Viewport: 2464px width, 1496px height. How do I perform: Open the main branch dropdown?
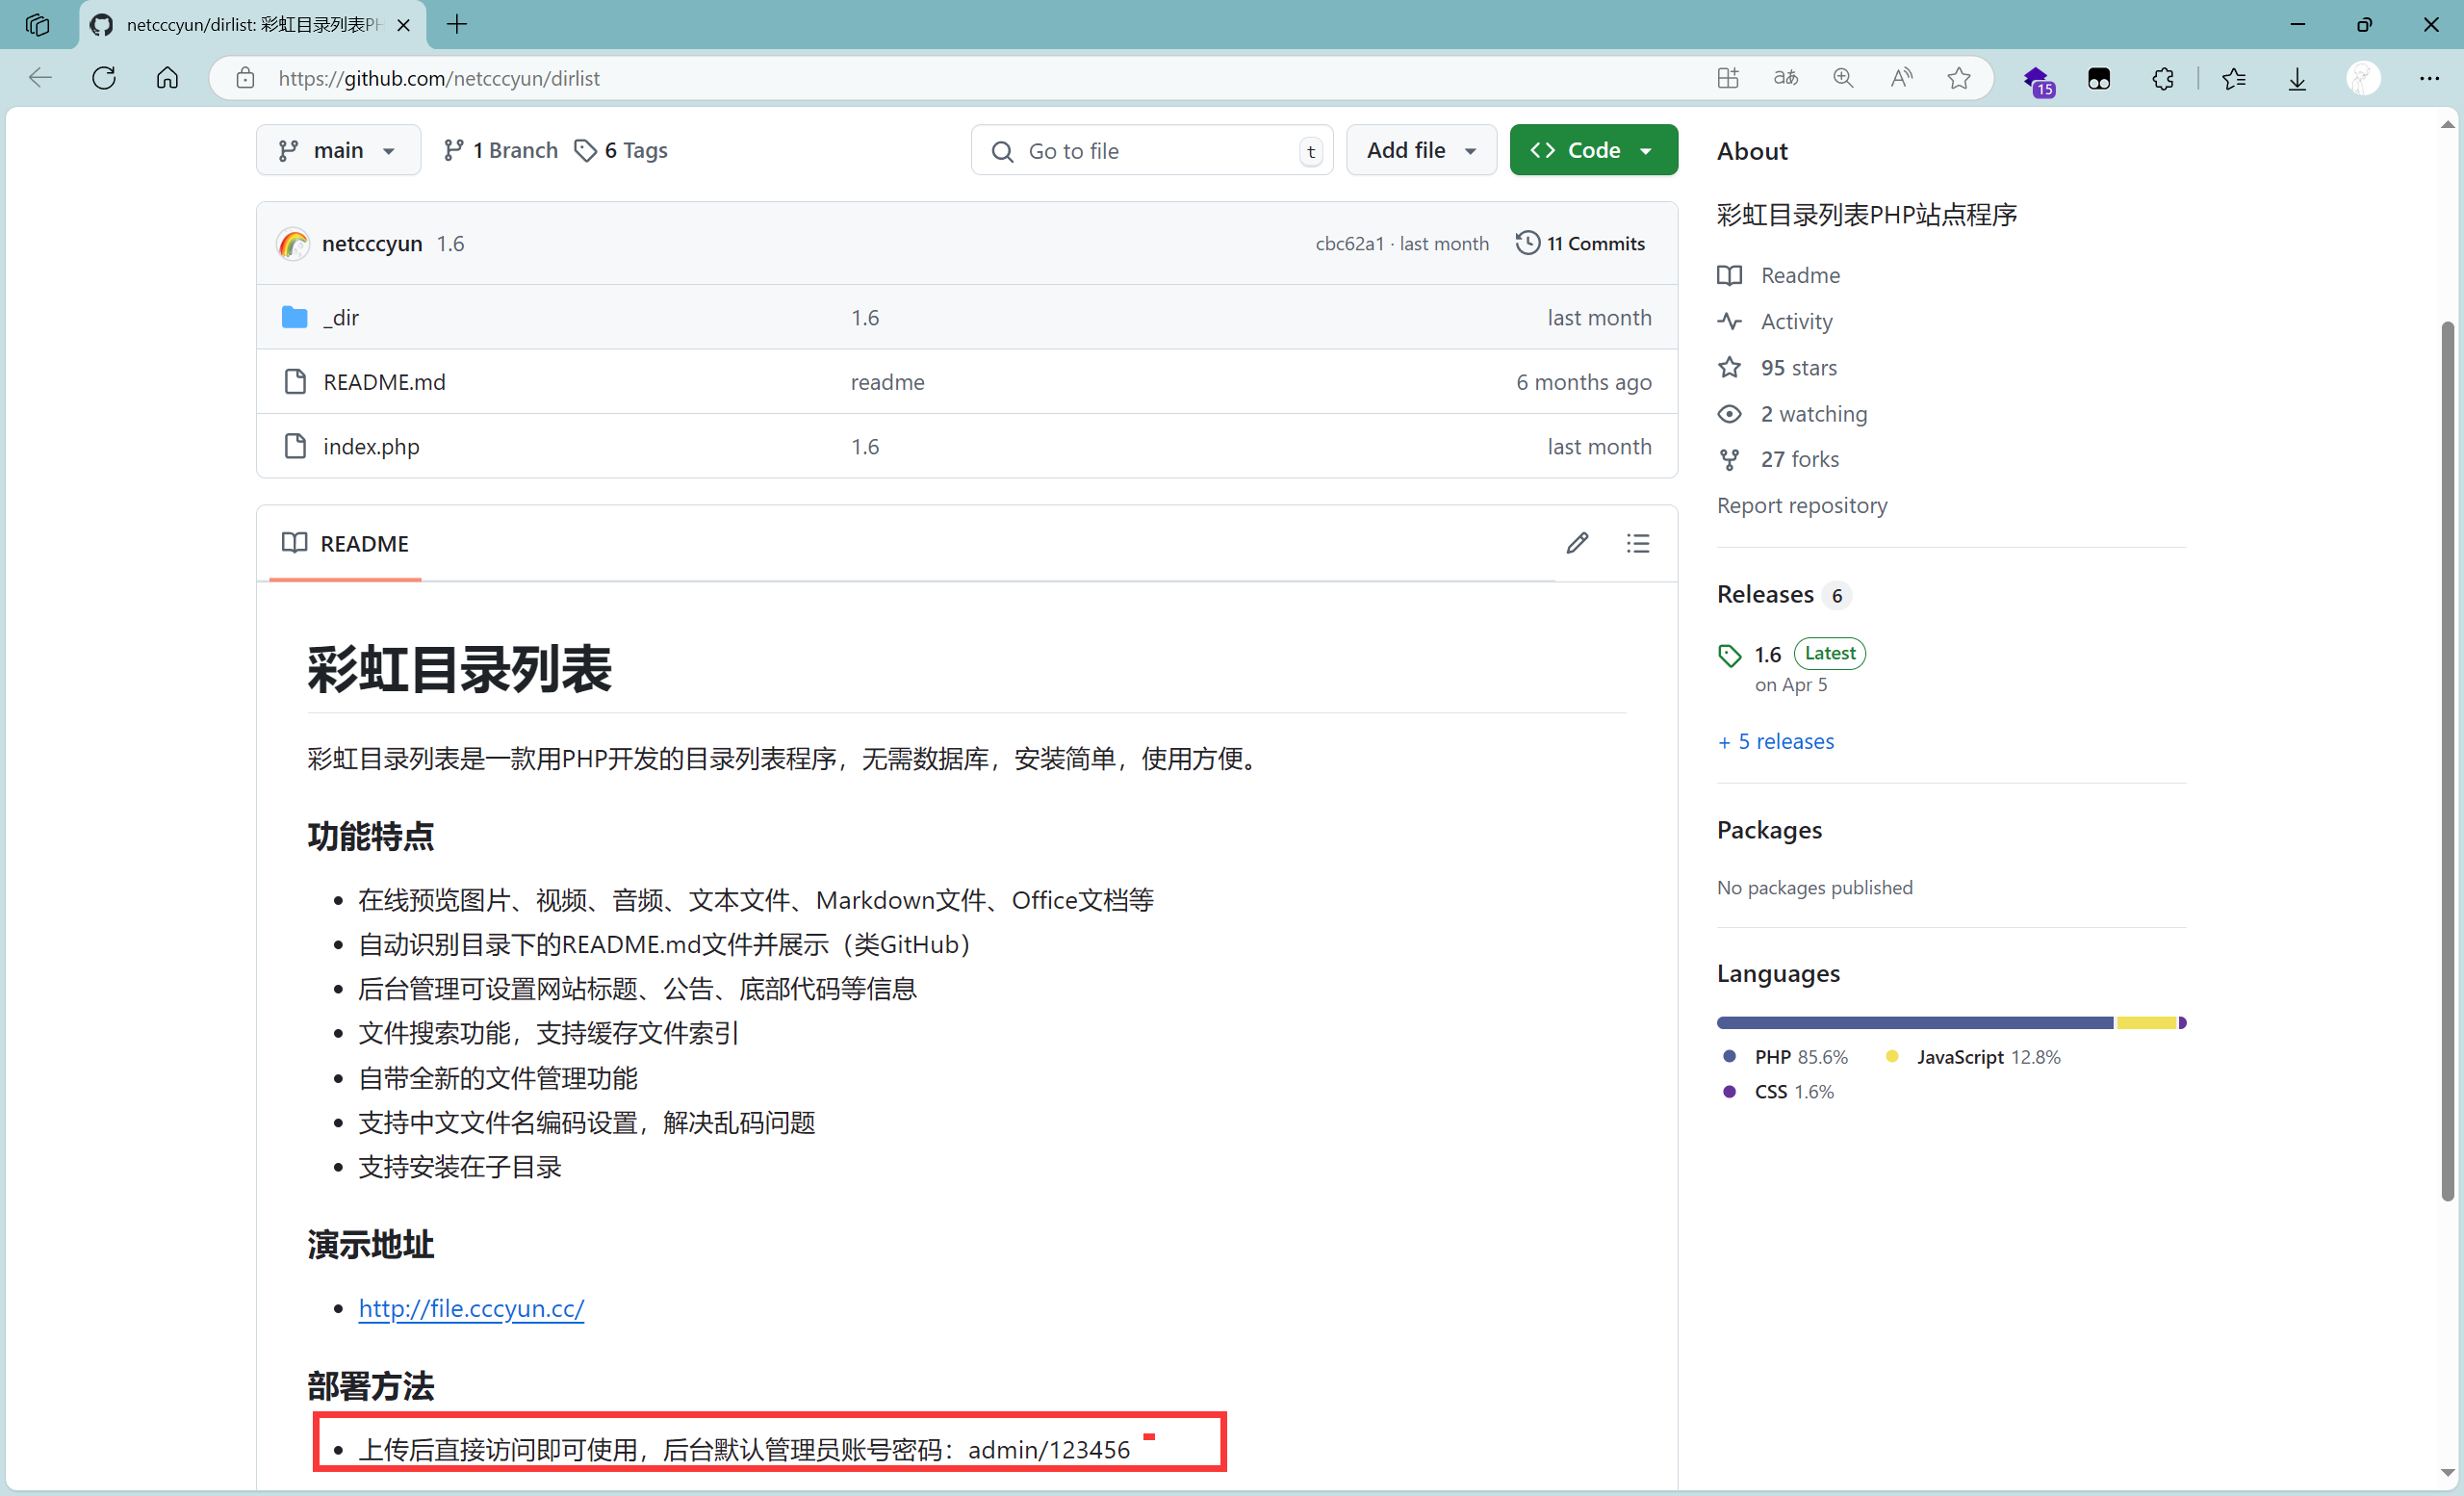point(338,150)
